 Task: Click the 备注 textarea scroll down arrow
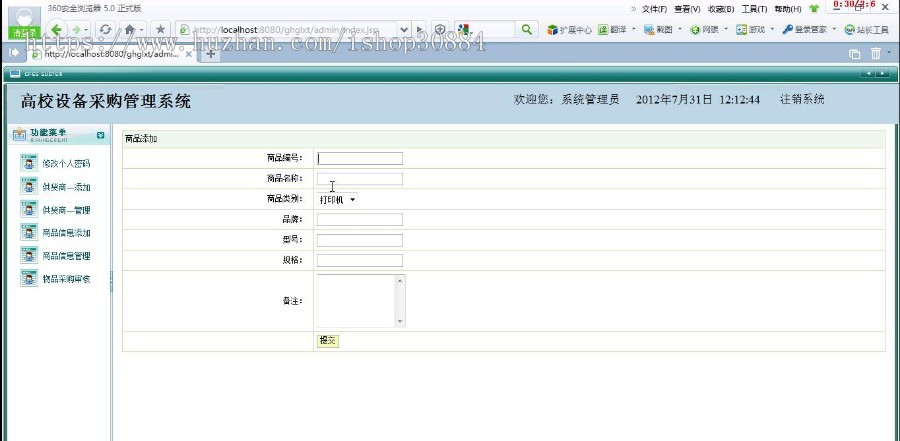click(x=400, y=322)
